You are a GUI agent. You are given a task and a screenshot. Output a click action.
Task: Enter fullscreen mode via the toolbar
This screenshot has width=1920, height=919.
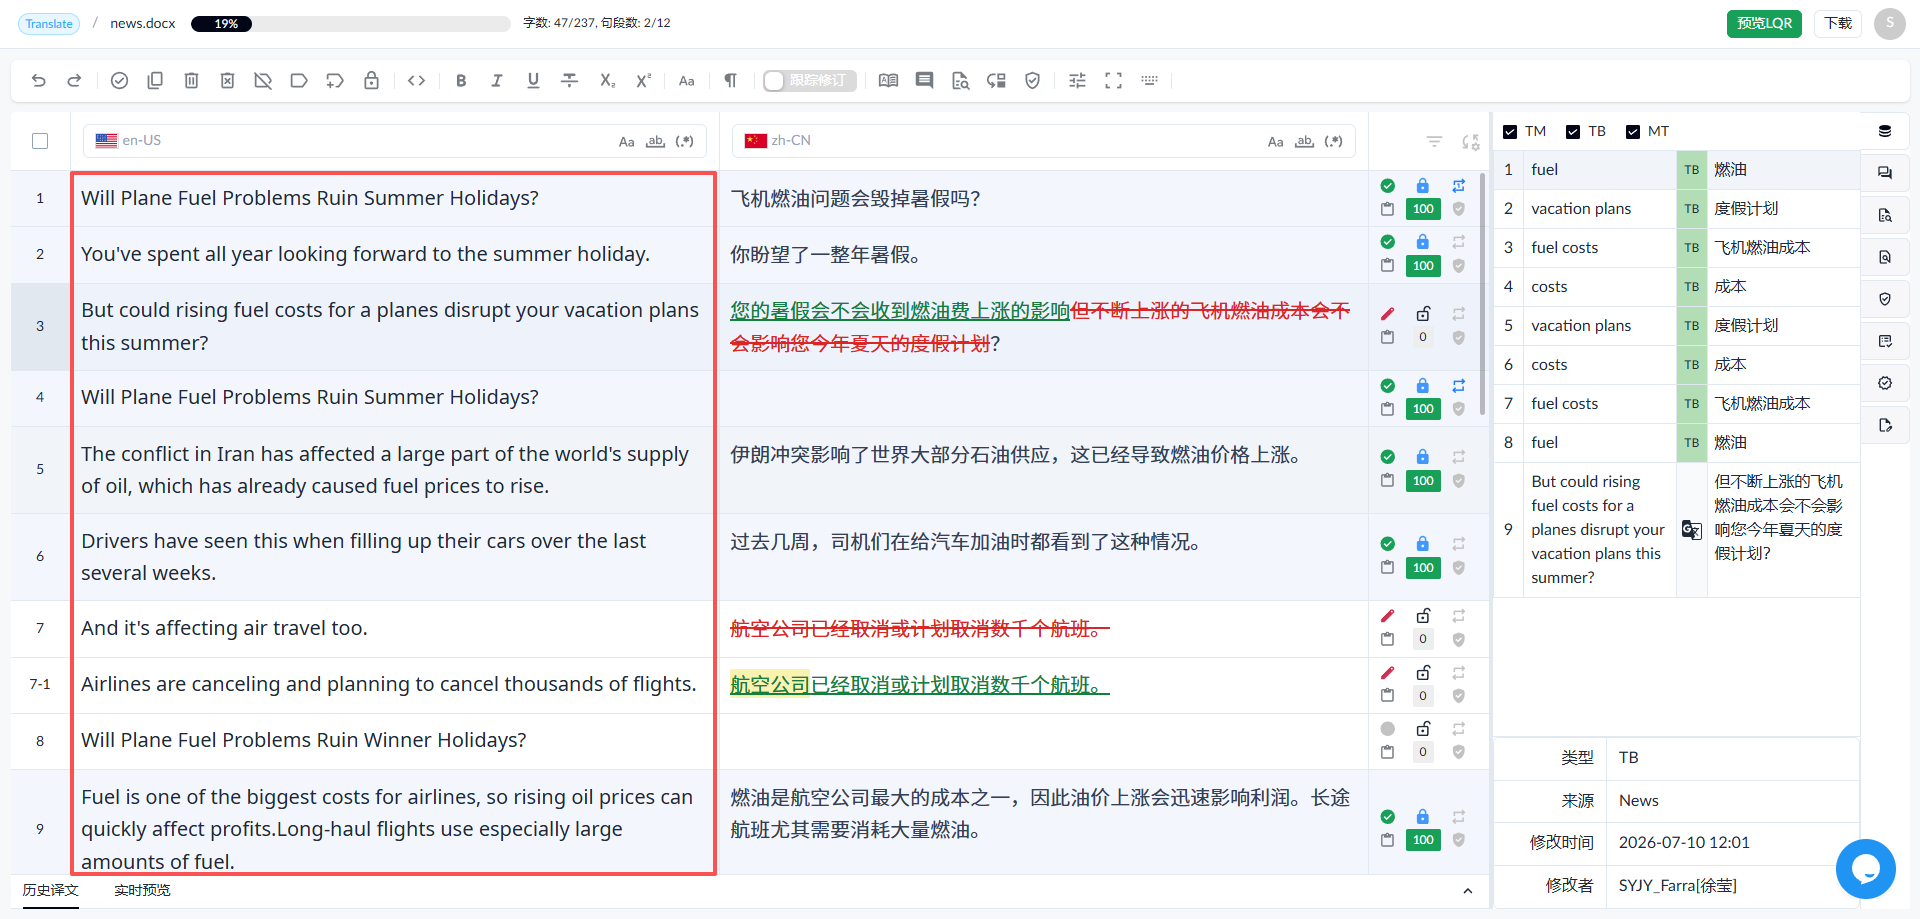click(1113, 81)
